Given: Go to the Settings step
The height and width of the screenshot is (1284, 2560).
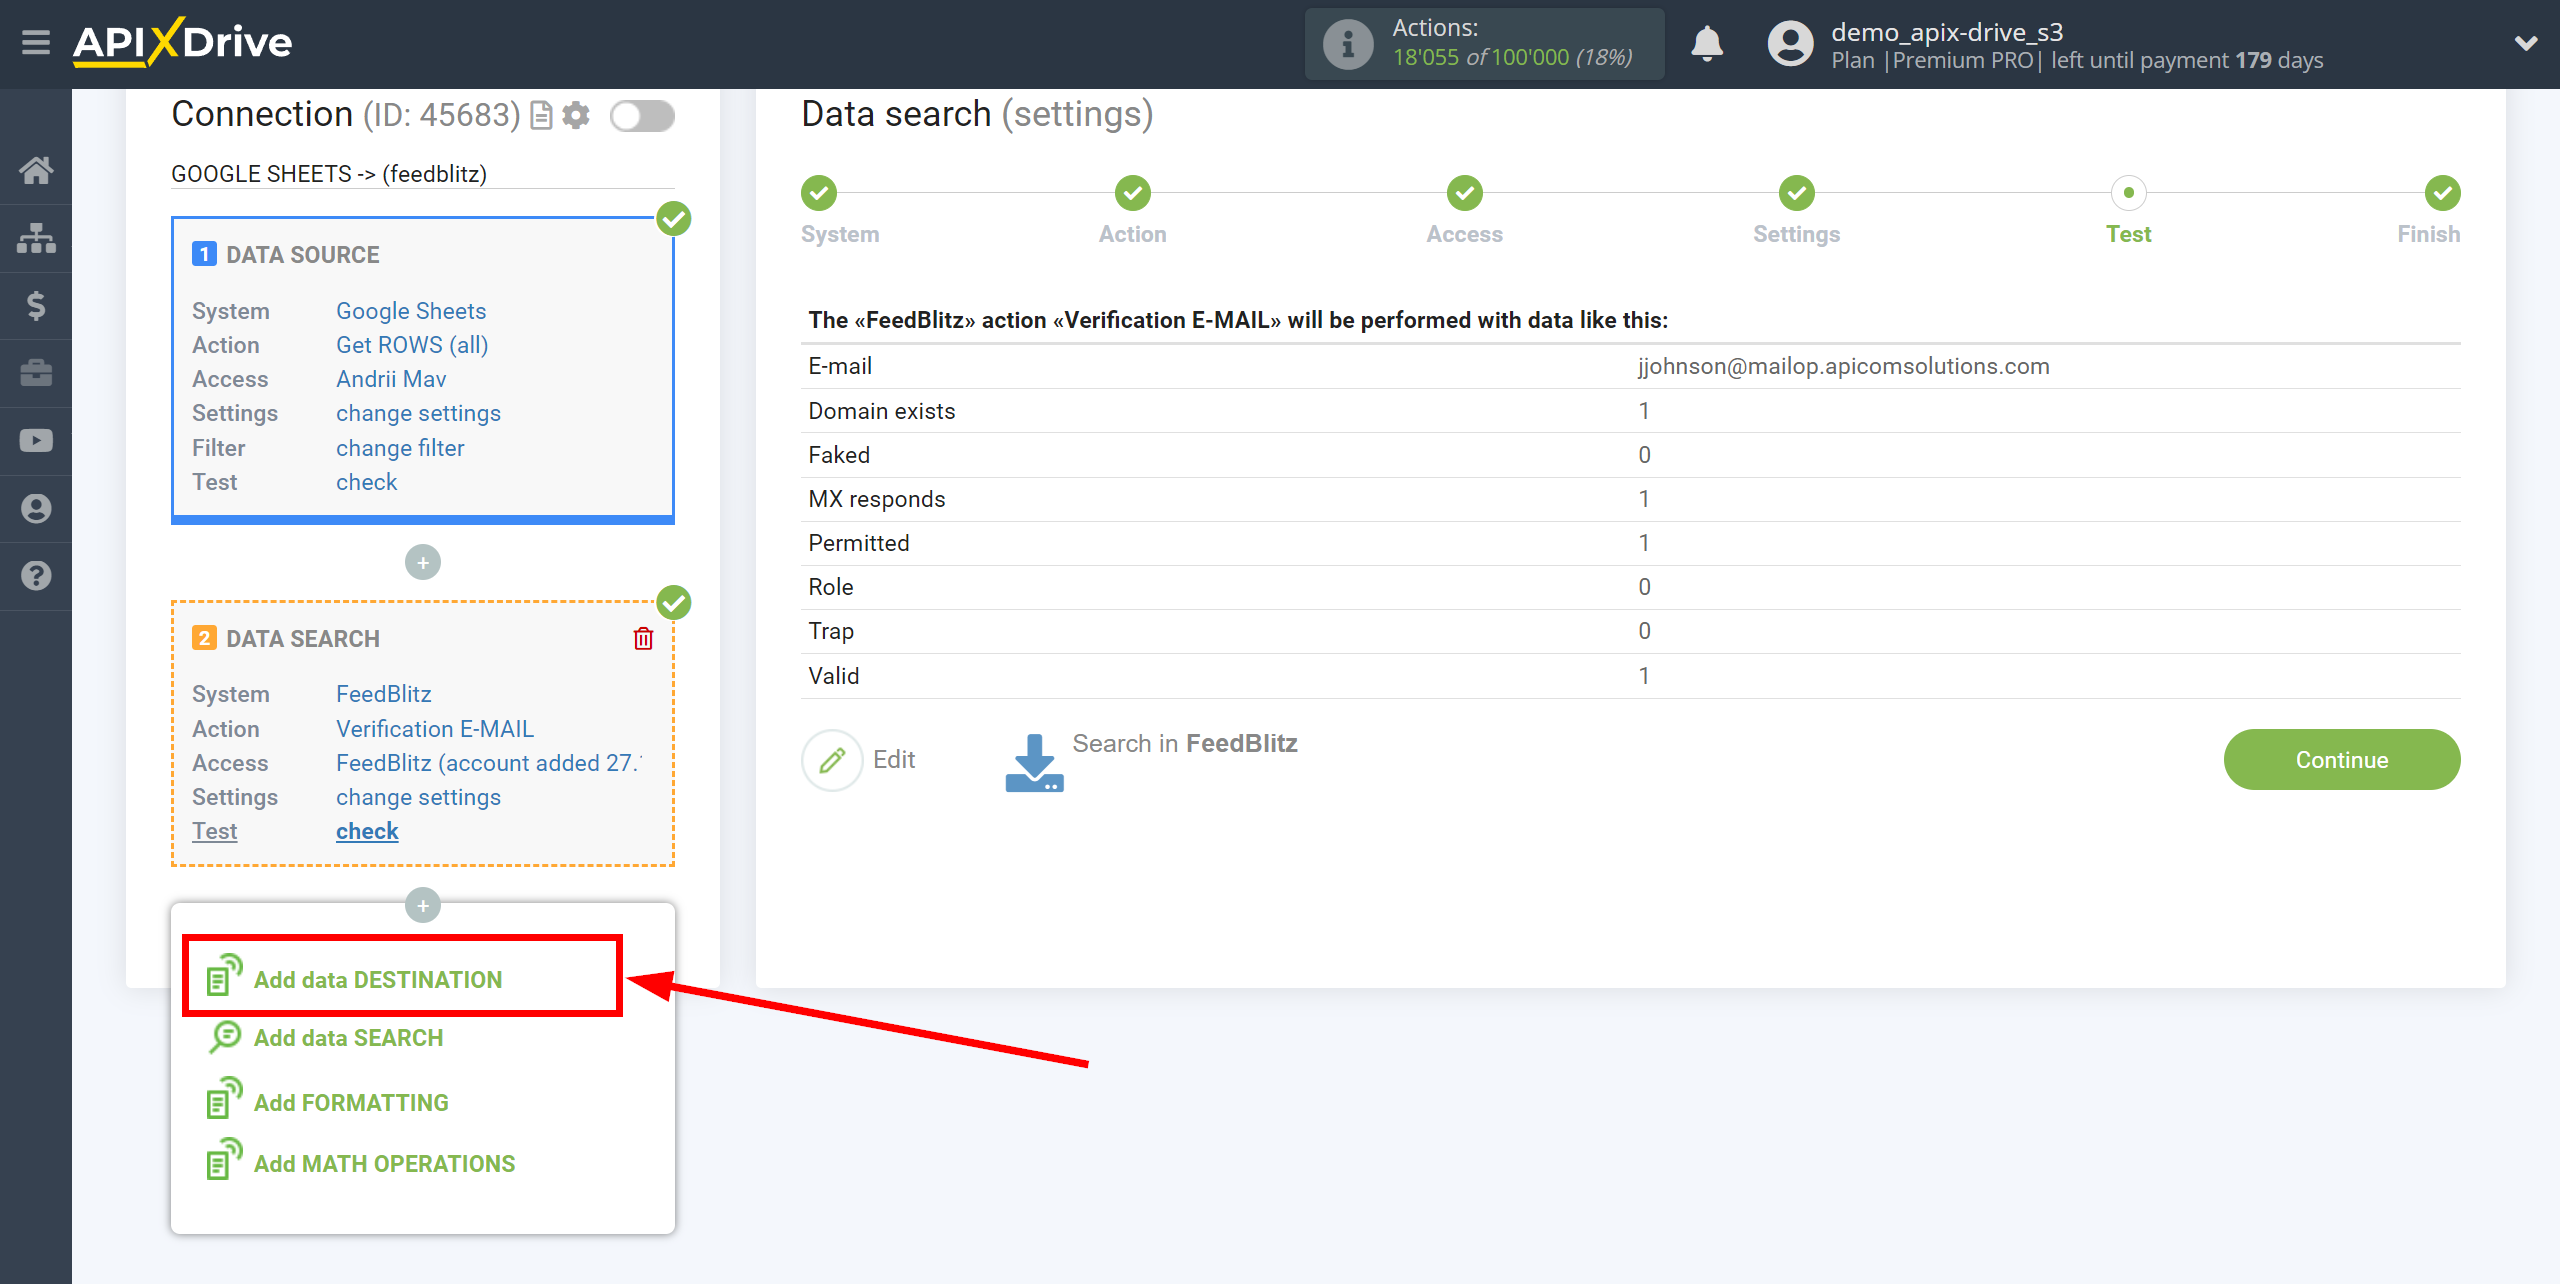Looking at the screenshot, I should pyautogui.click(x=1797, y=193).
